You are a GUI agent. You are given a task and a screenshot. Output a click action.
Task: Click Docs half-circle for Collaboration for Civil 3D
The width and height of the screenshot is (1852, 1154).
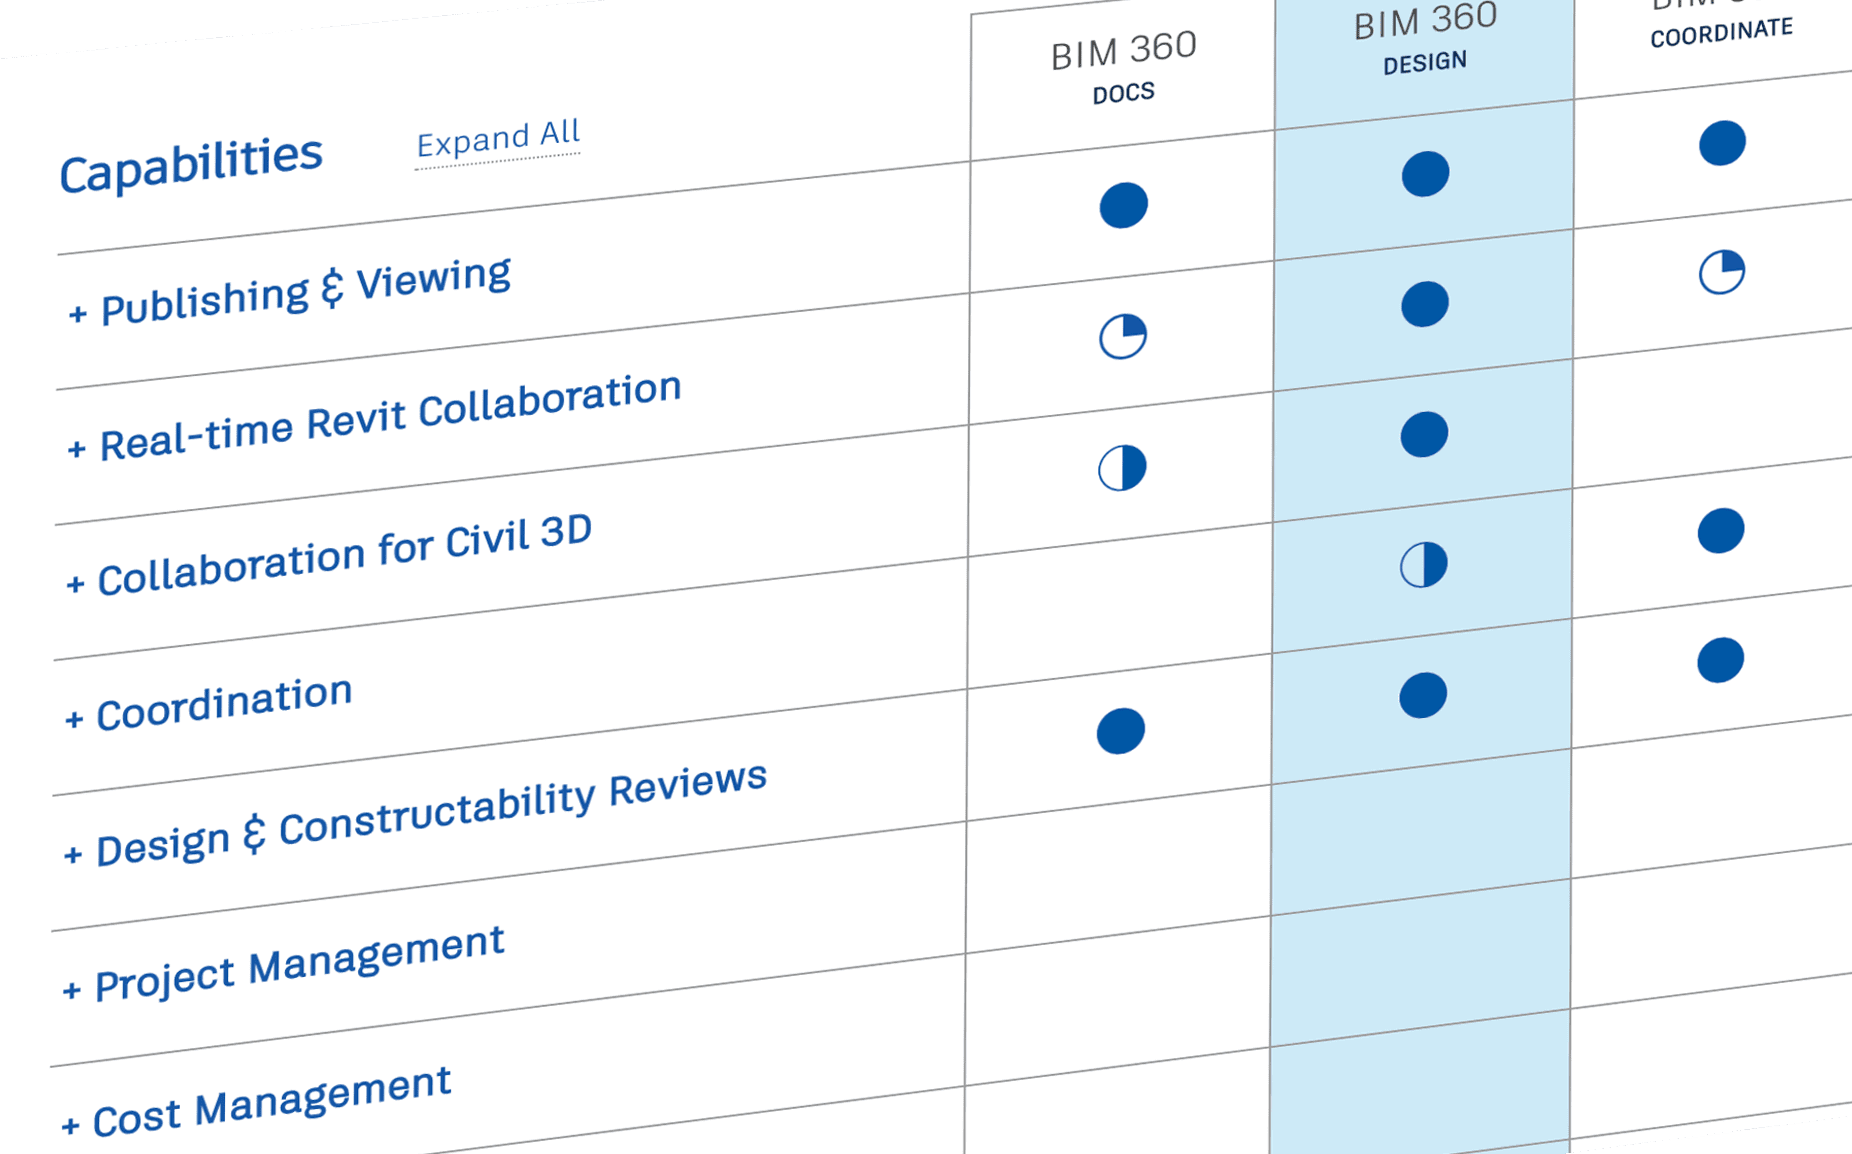[1122, 468]
